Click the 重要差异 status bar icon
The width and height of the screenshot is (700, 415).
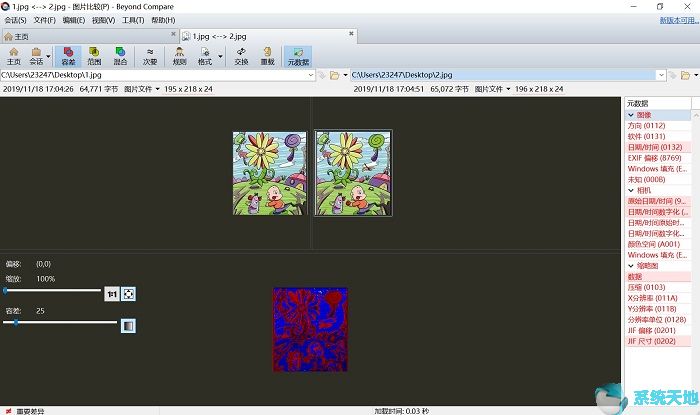click(x=8, y=411)
